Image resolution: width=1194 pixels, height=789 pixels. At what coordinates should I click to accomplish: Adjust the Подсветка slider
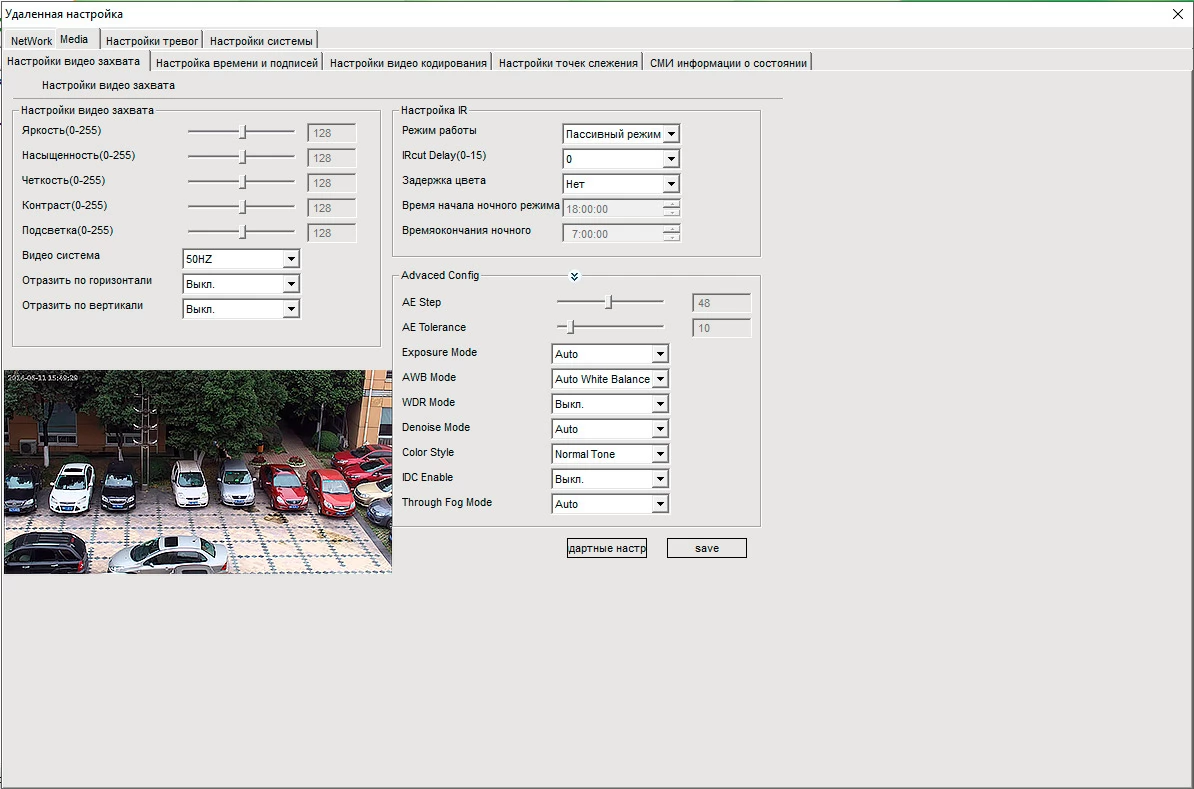241,232
